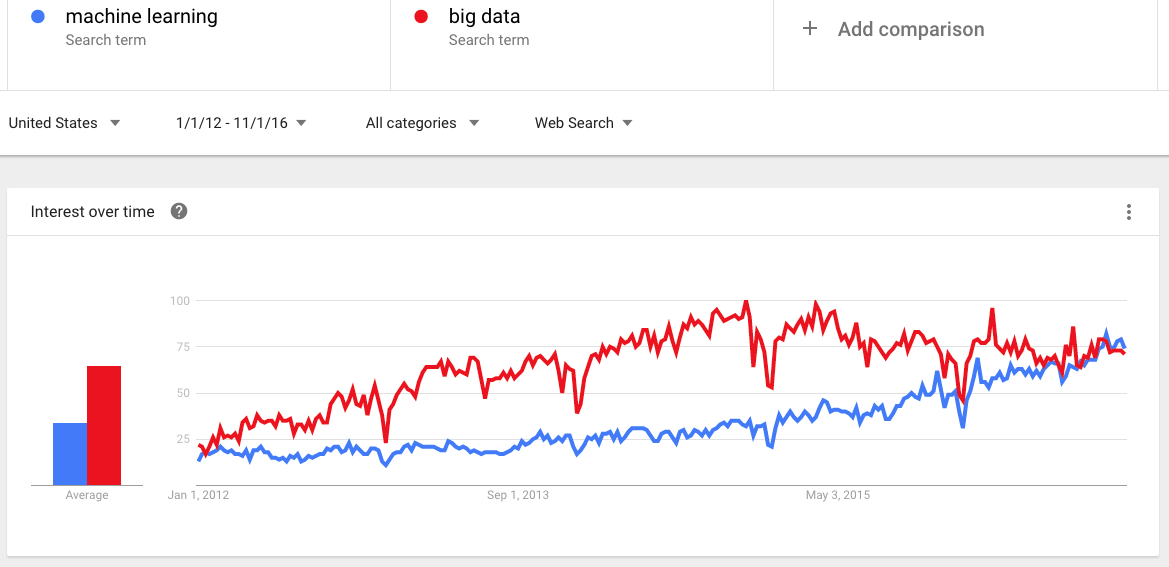This screenshot has width=1169, height=567.
Task: Click the dropdown arrow next to United States
Action: pos(115,123)
